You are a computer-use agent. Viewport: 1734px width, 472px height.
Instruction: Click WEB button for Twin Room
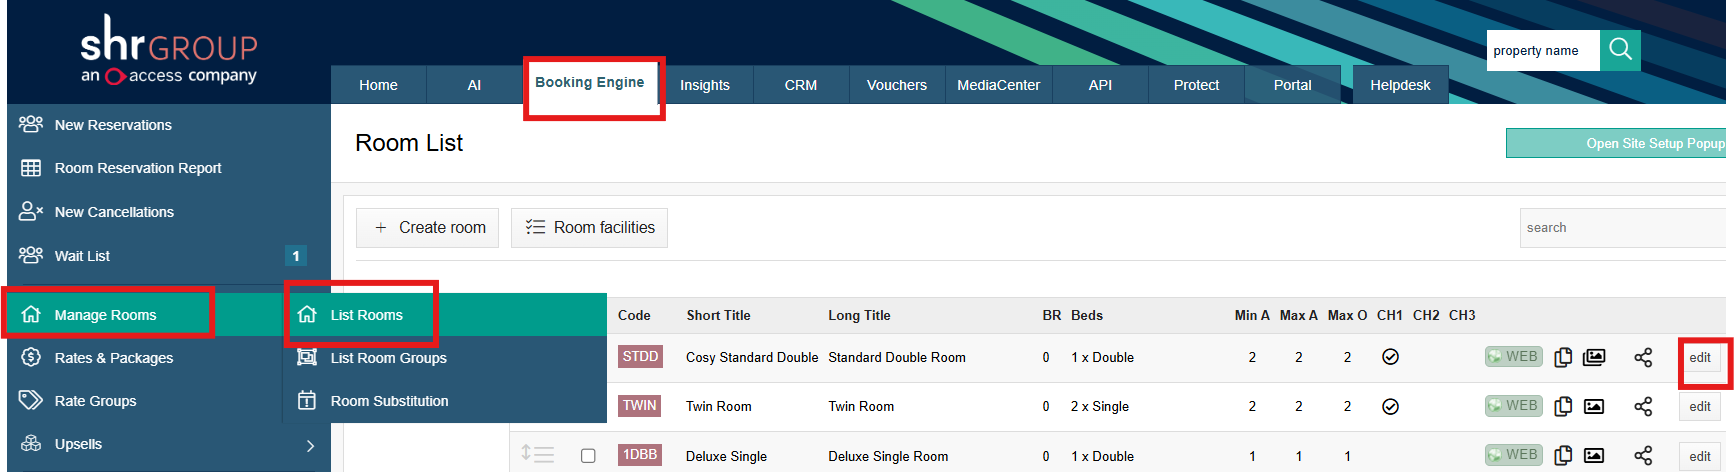[1514, 406]
